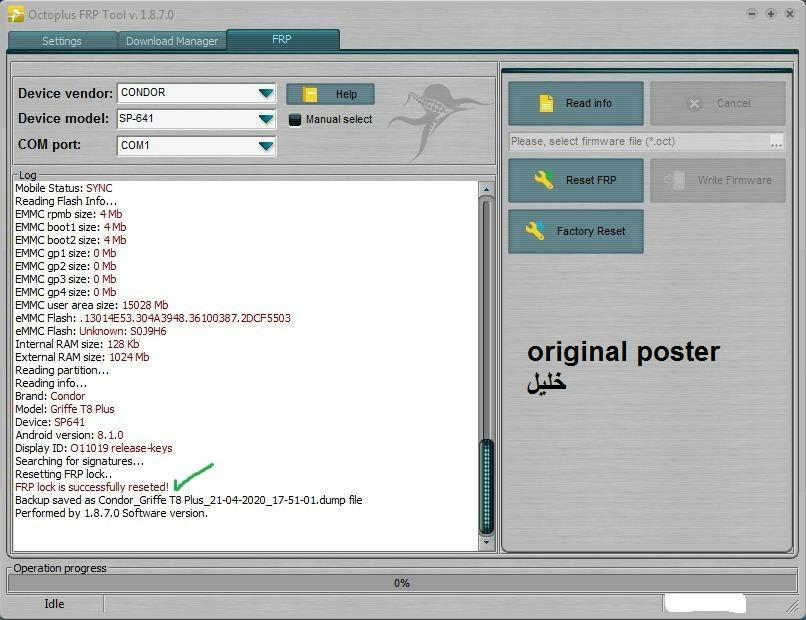Click the firmware file browse ellipsis icon
The width and height of the screenshot is (806, 620).
[776, 142]
